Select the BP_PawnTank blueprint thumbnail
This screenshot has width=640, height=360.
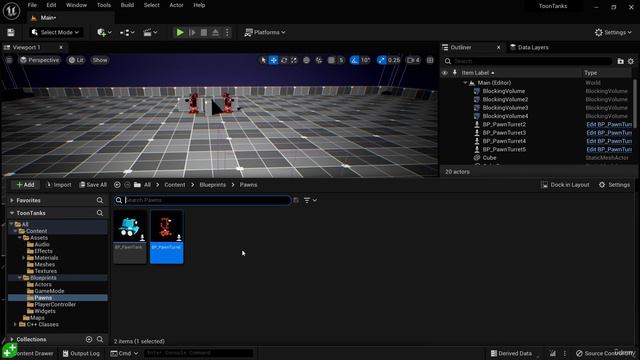[130, 237]
